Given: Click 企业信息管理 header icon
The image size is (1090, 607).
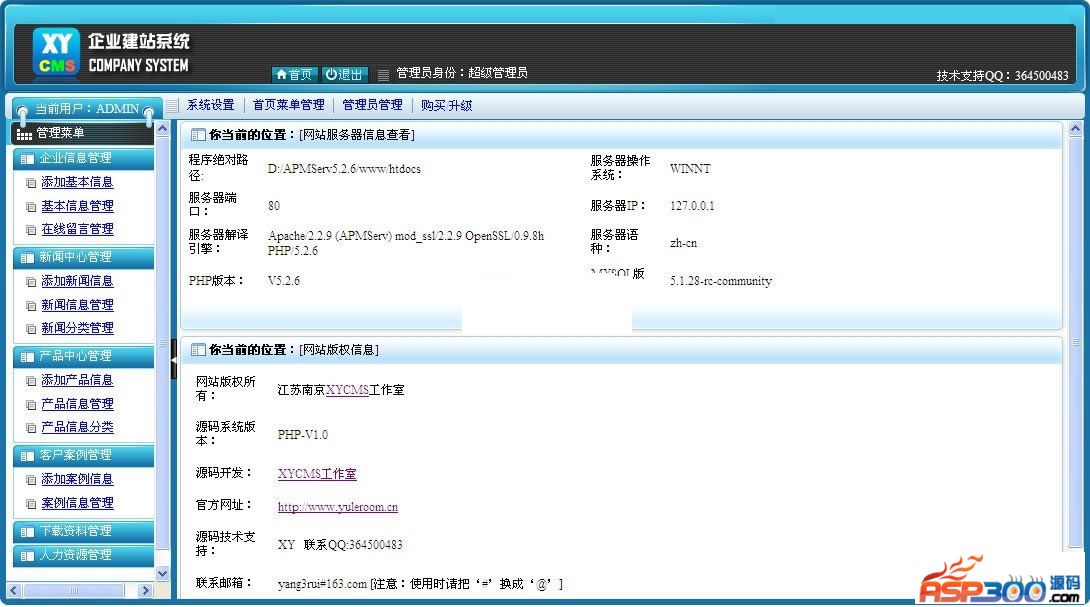Looking at the screenshot, I should pos(27,159).
